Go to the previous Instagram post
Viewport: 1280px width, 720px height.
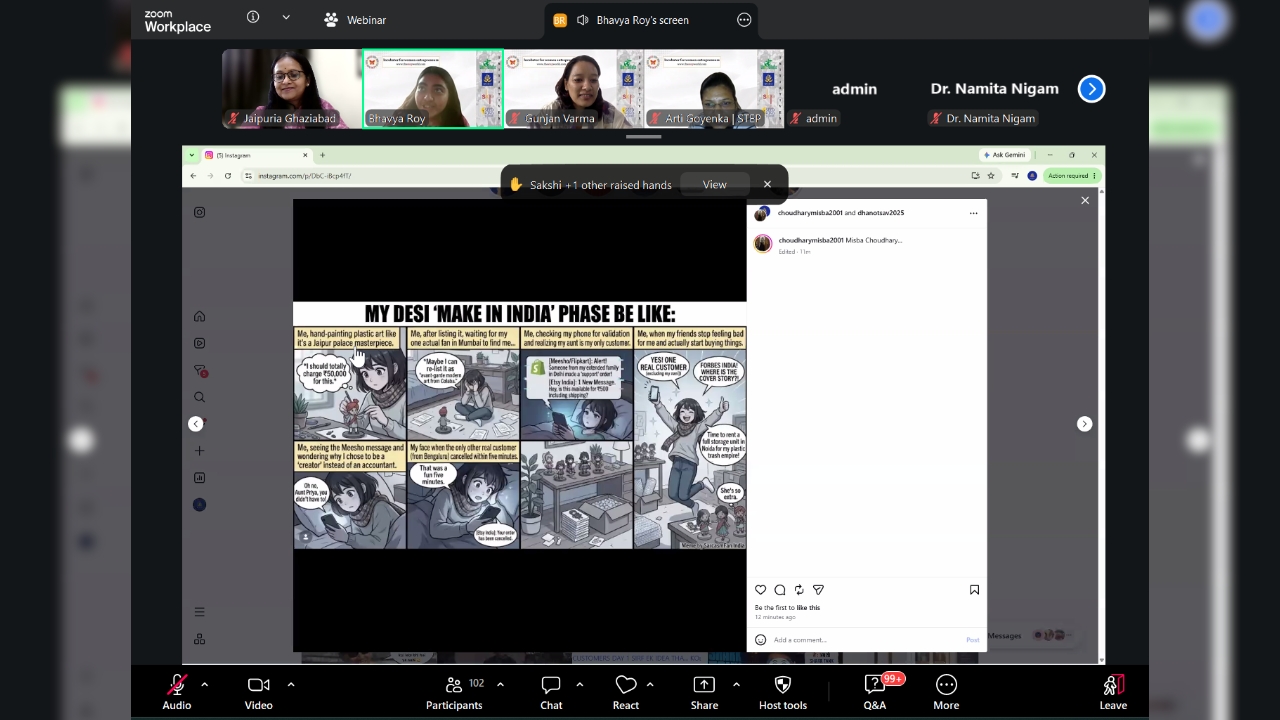click(196, 424)
